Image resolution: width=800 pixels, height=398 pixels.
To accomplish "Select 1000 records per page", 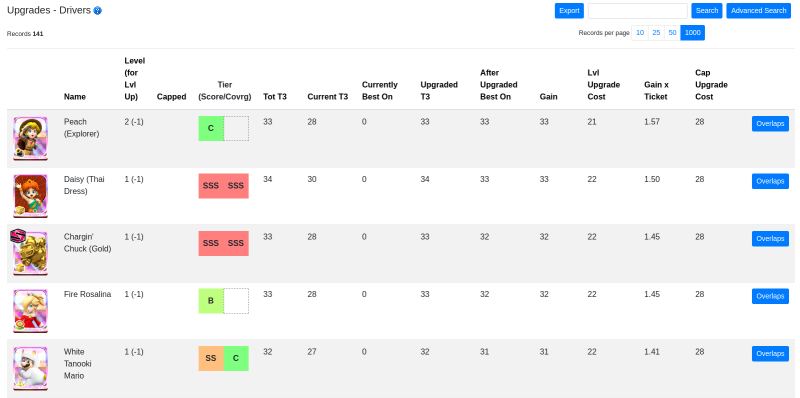I will point(692,33).
